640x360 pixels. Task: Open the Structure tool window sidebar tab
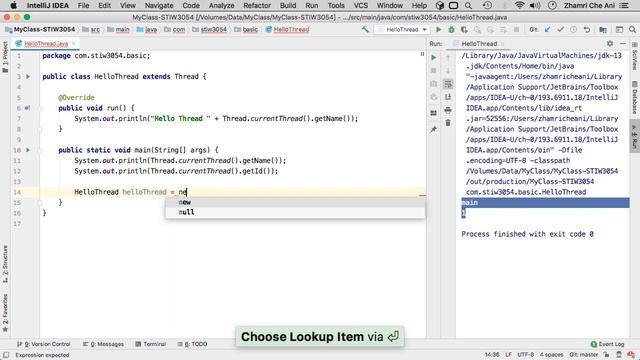(x=5, y=264)
